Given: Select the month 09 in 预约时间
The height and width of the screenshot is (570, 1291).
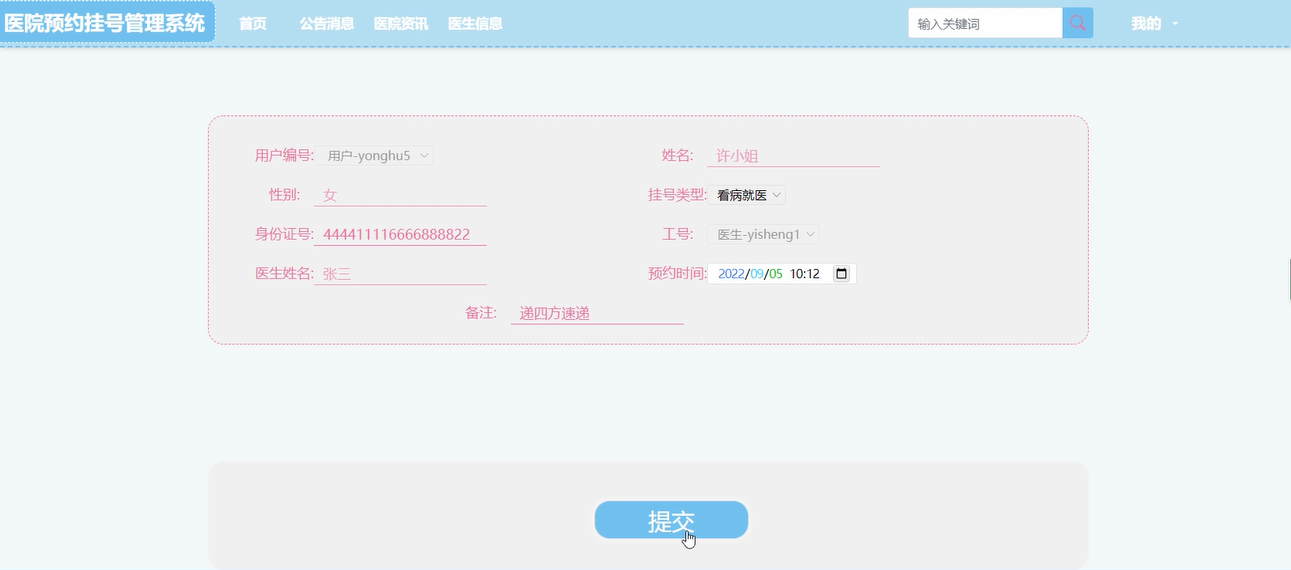Looking at the screenshot, I should 757,274.
